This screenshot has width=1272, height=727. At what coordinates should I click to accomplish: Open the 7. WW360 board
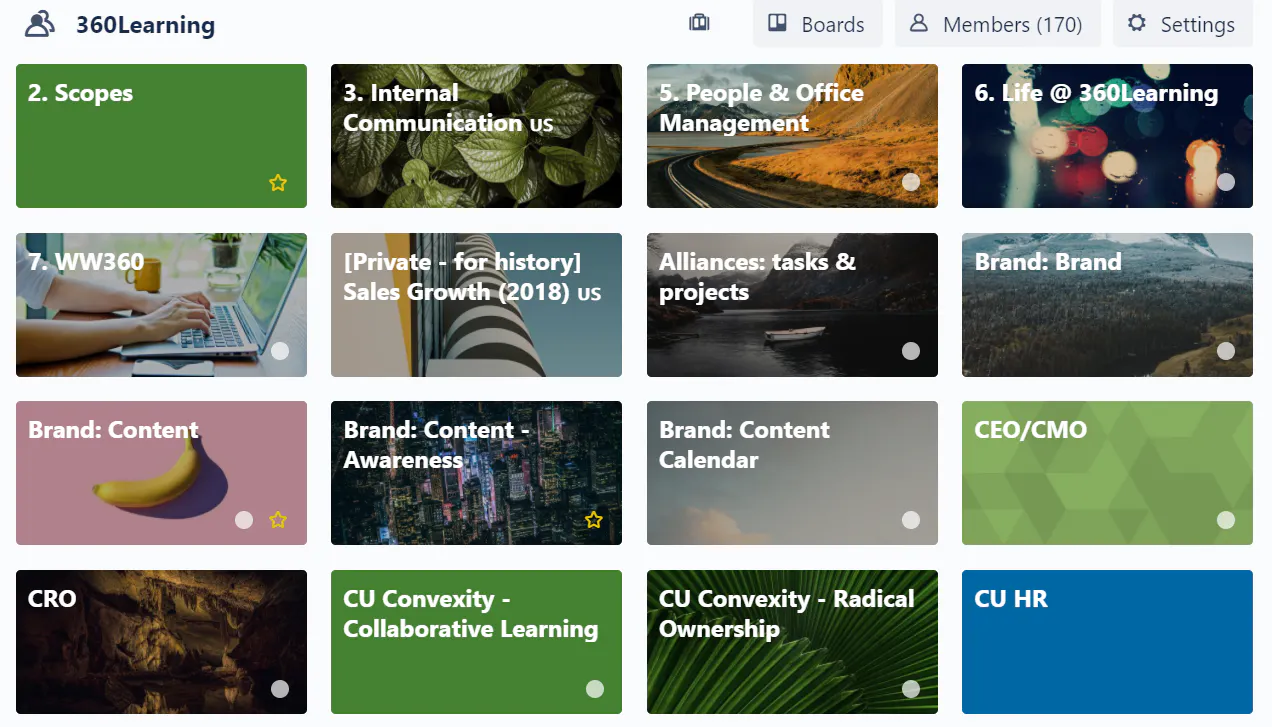click(161, 305)
